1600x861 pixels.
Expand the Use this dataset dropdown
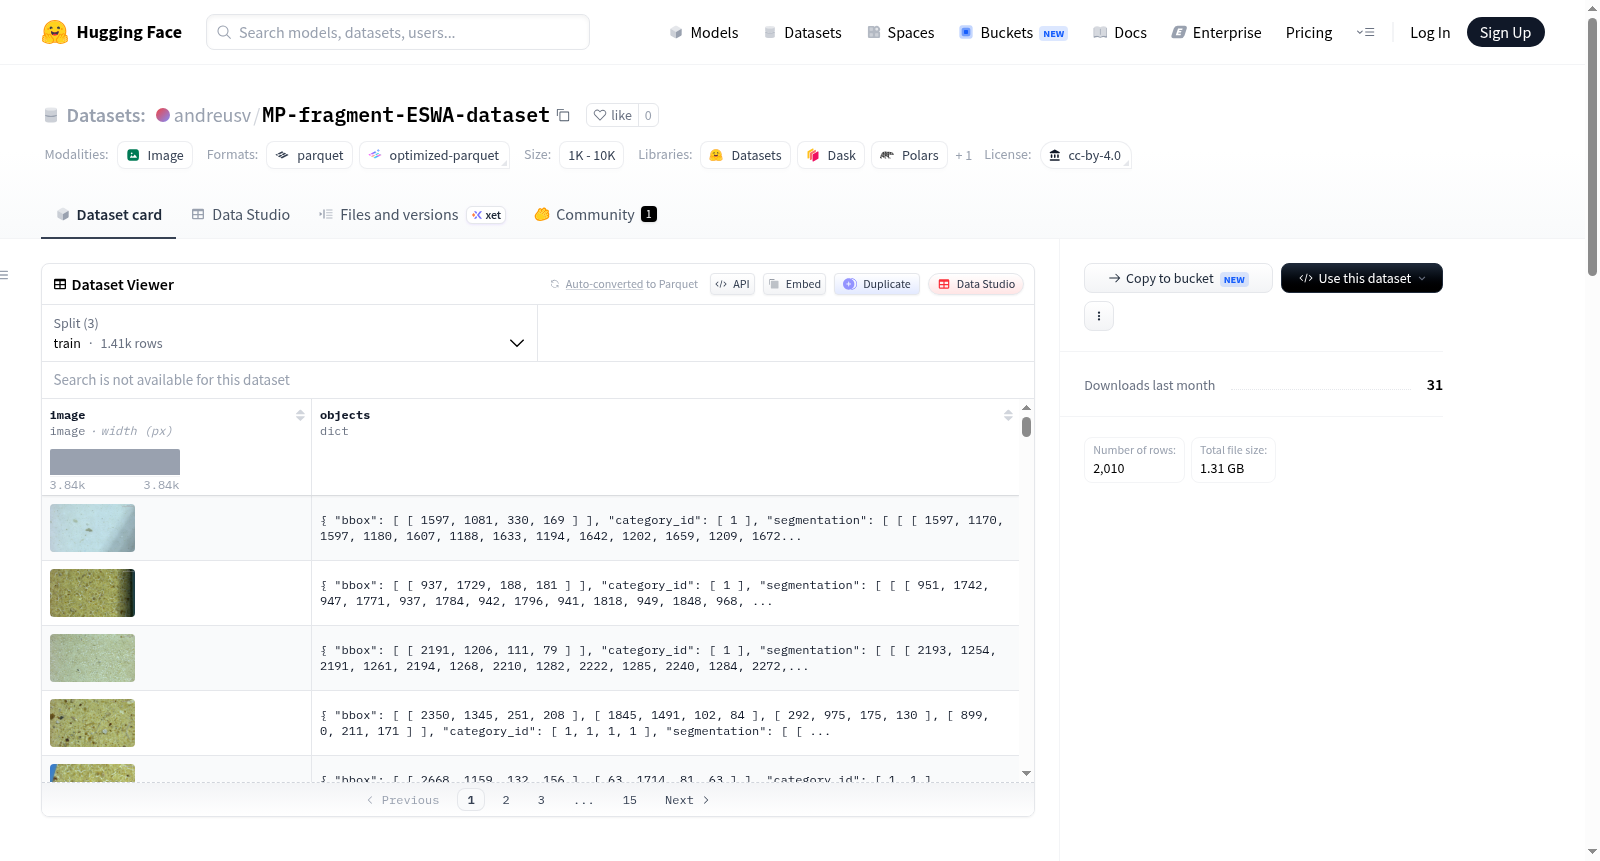click(x=1362, y=278)
